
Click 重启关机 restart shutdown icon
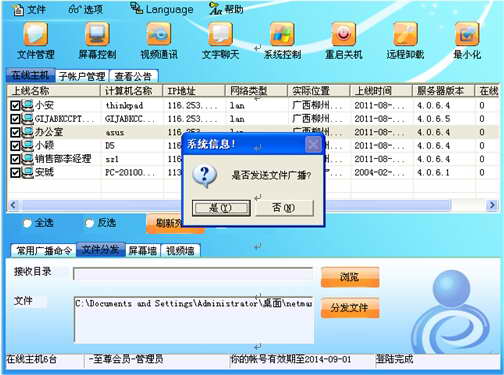coord(344,34)
